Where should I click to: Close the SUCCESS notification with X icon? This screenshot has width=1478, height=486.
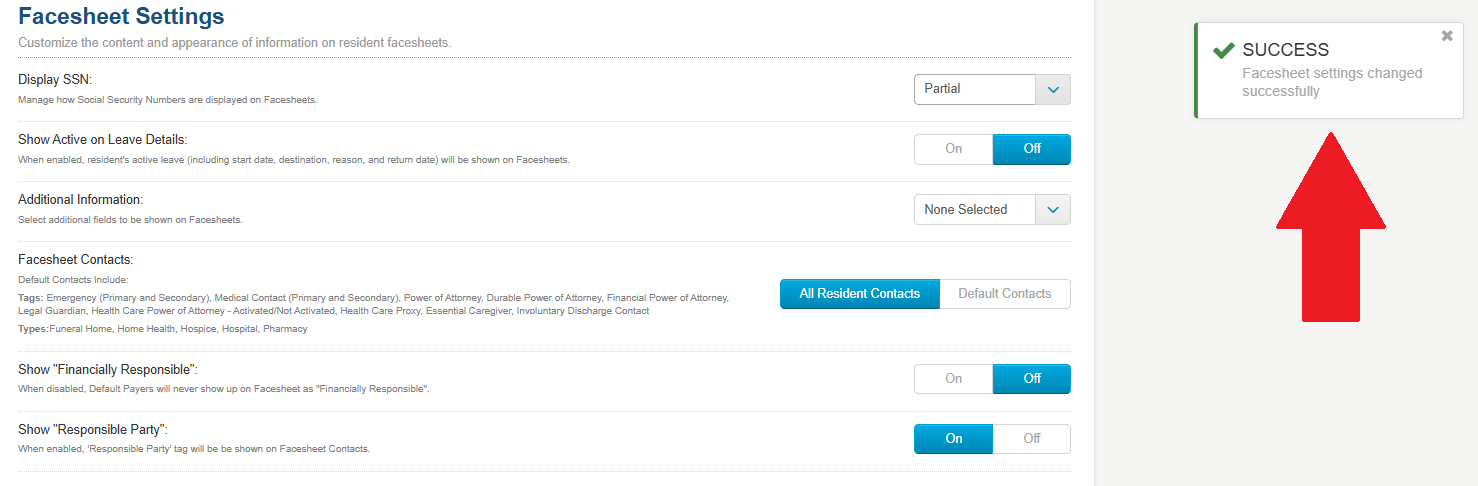click(x=1447, y=36)
